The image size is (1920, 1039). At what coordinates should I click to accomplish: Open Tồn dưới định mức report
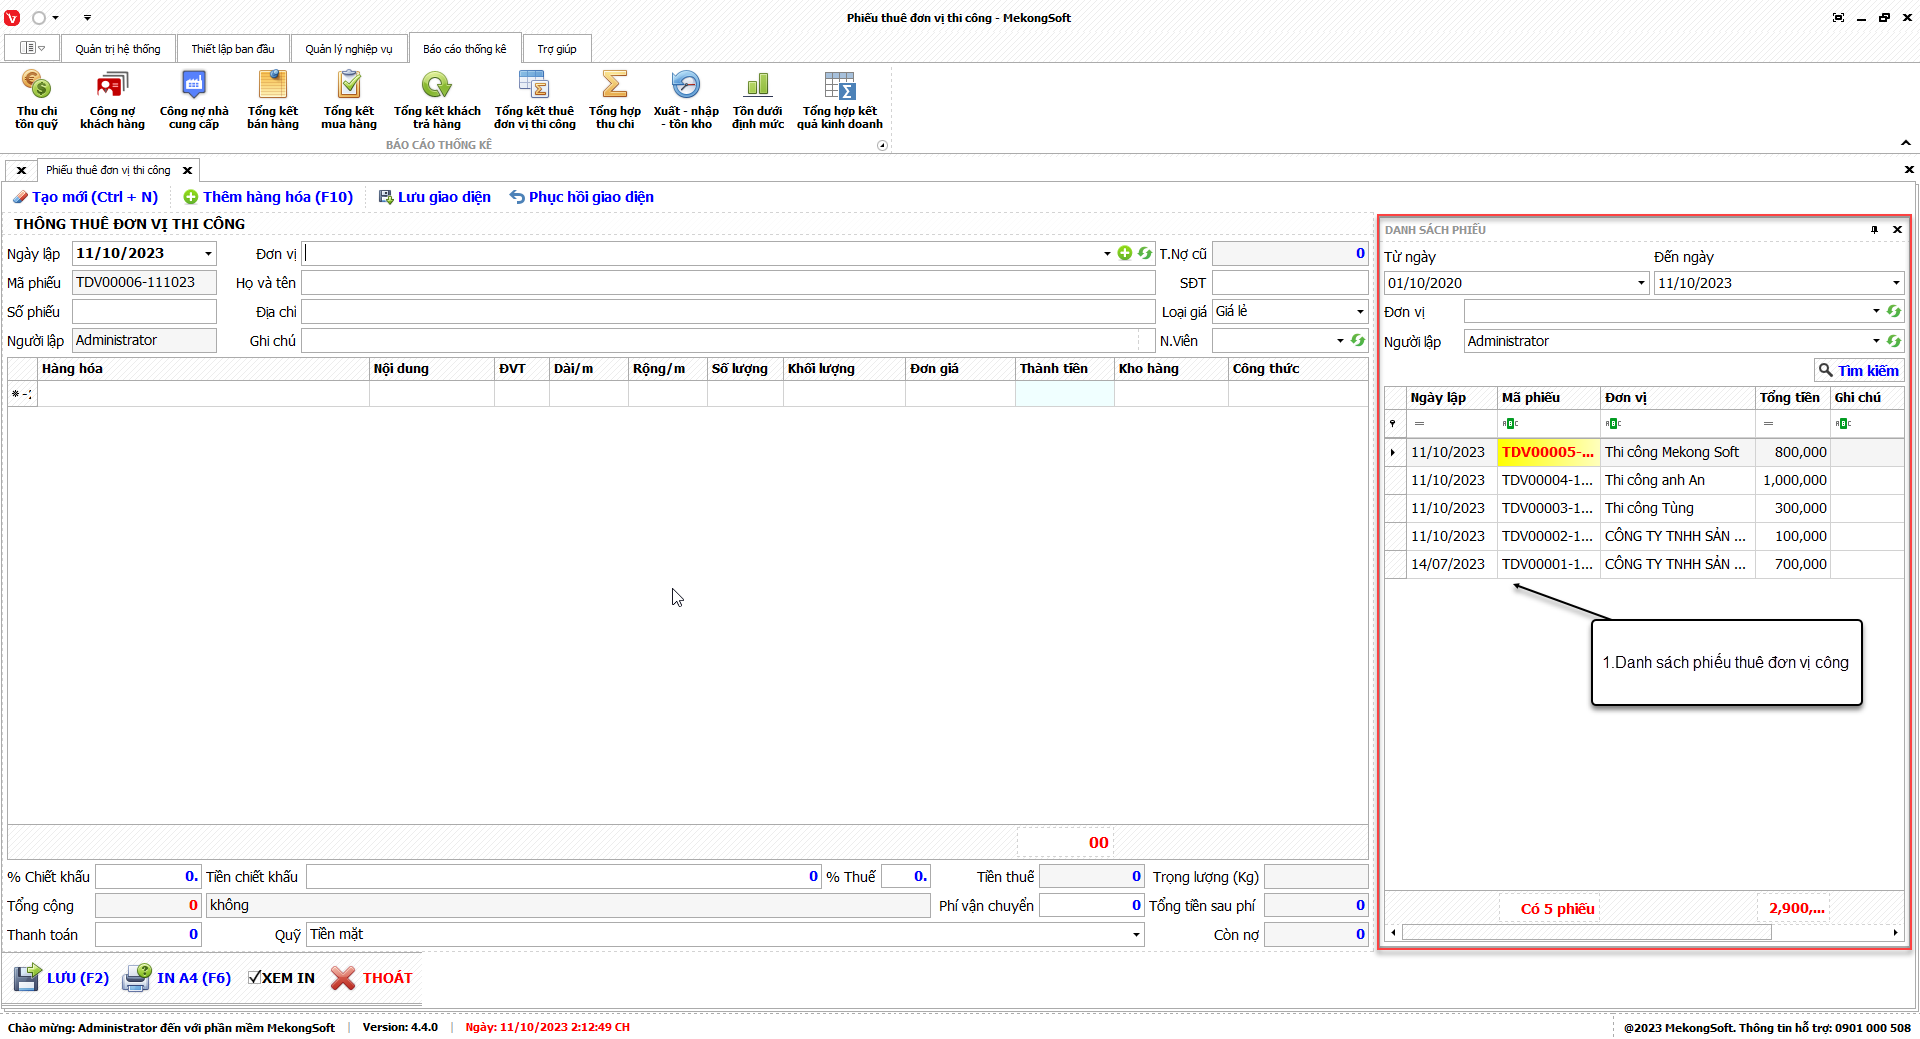coord(757,100)
